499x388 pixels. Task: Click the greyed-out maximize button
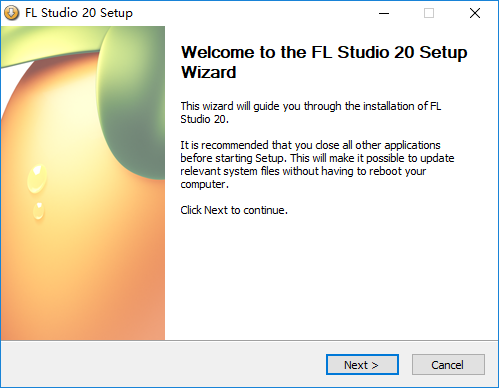tap(429, 13)
